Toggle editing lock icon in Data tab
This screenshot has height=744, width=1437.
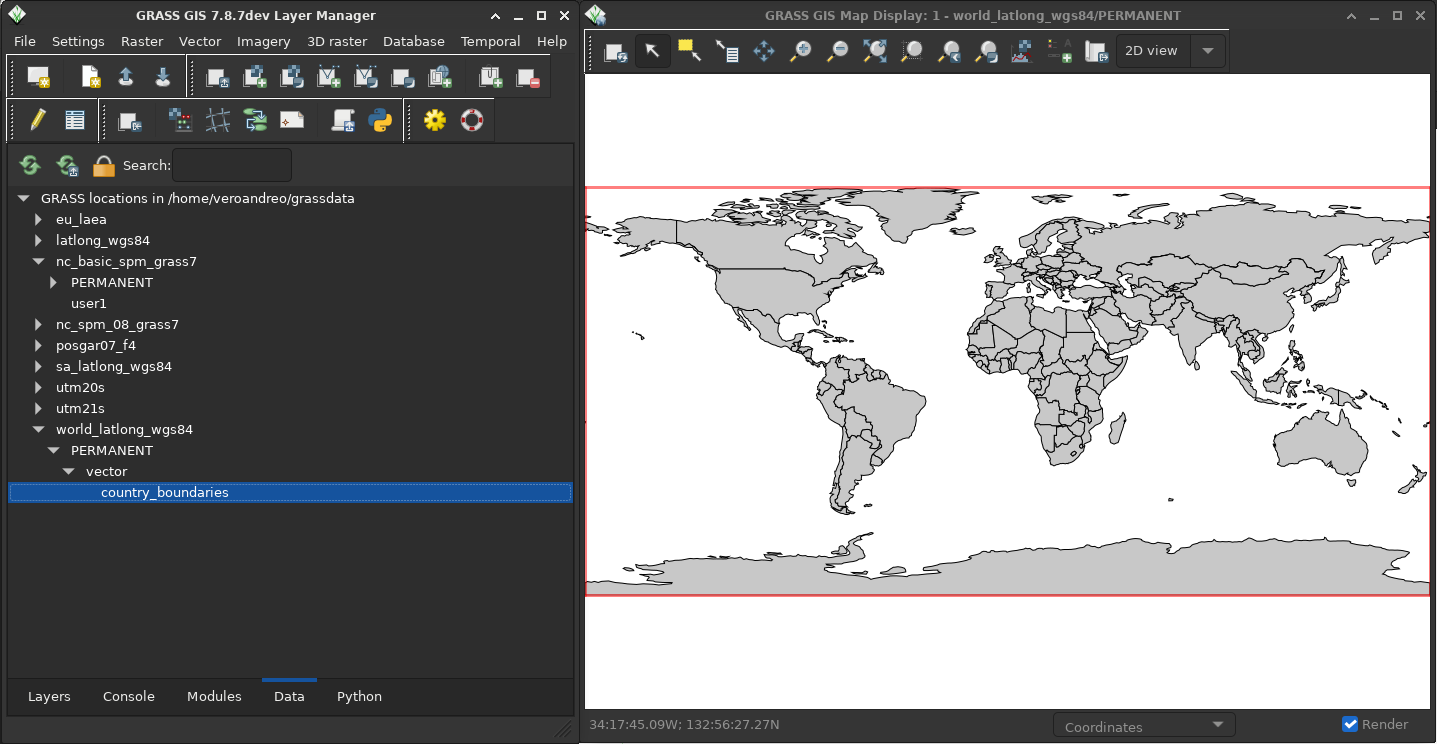pos(104,165)
